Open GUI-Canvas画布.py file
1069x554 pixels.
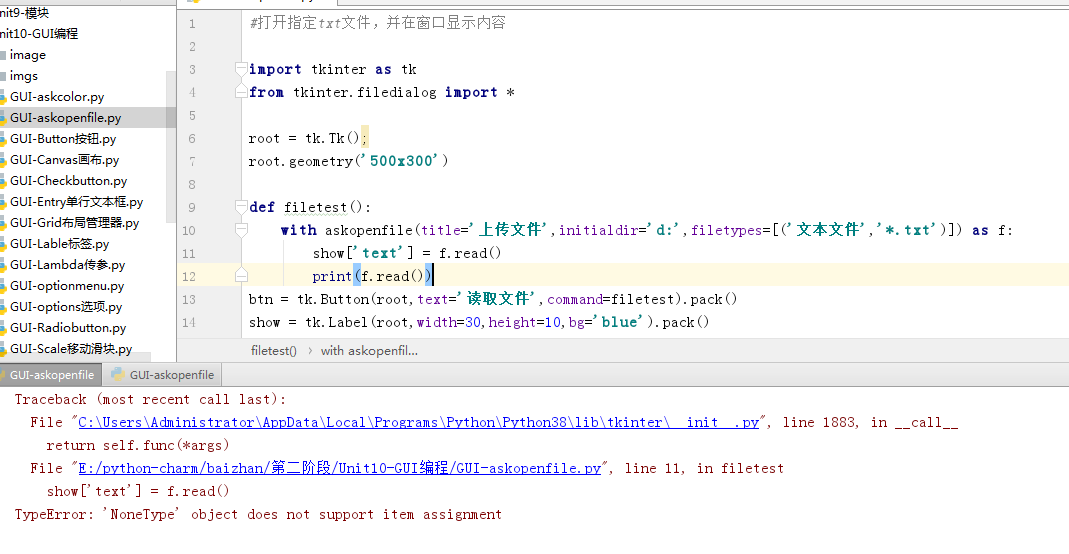point(64,160)
